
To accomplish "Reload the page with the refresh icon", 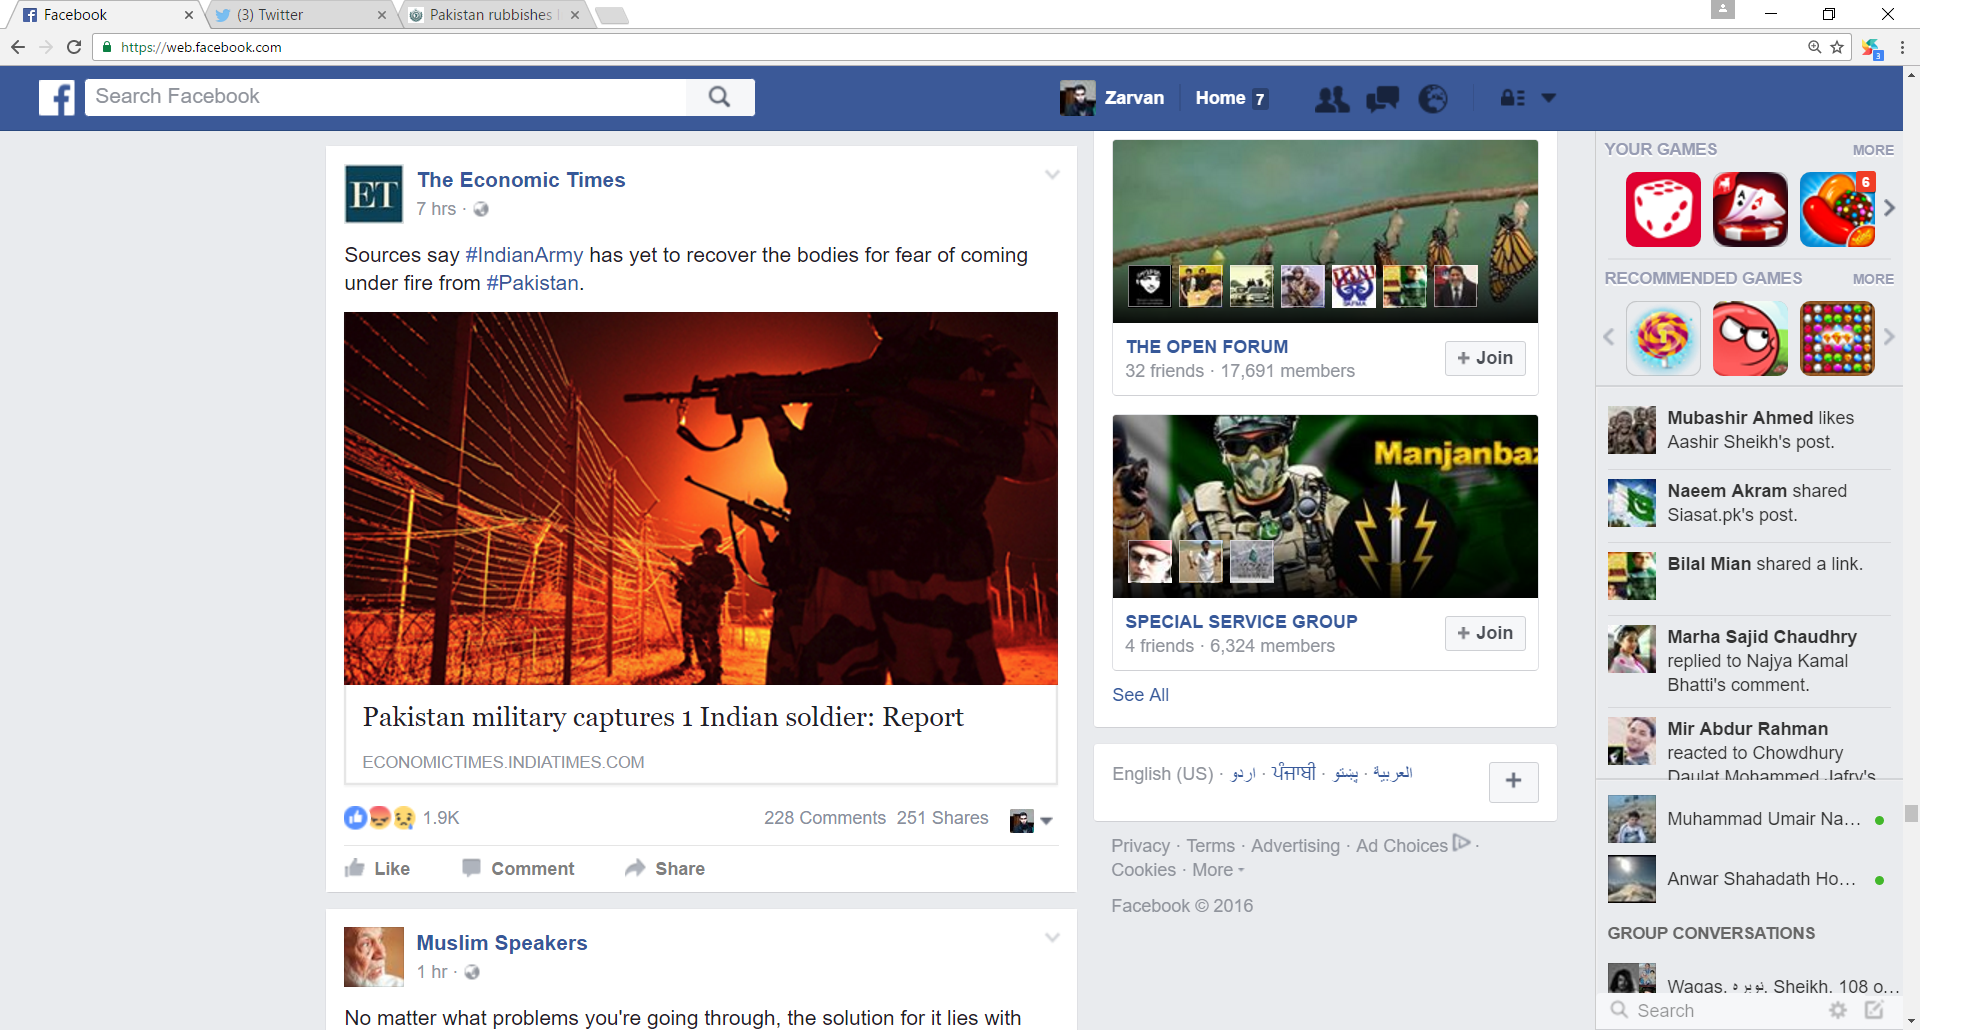I will (74, 47).
